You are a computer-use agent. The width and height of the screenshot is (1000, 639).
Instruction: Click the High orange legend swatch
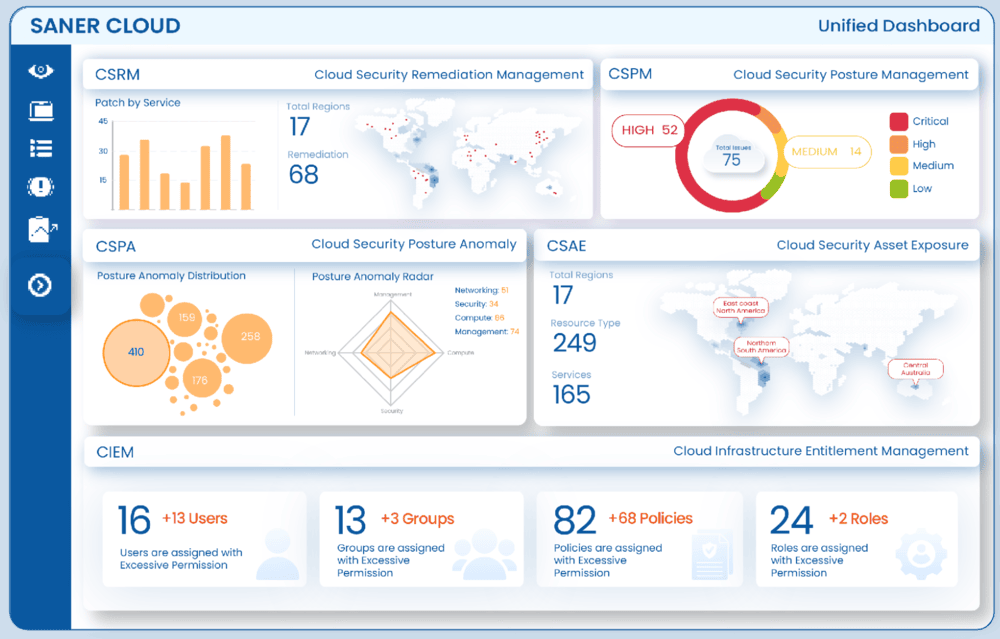tap(899, 144)
